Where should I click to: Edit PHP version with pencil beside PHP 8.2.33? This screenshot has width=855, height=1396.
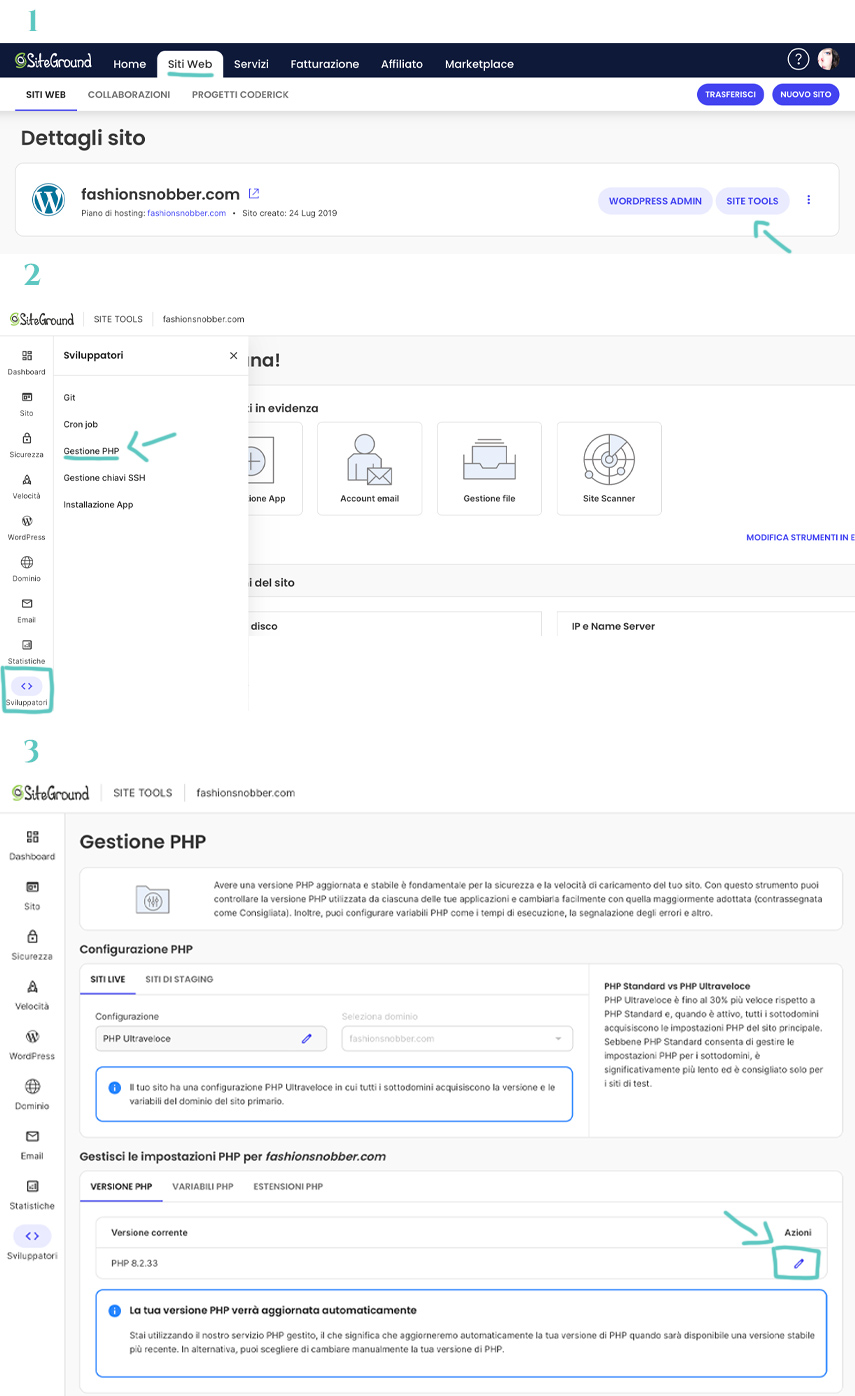pyautogui.click(x=798, y=1264)
